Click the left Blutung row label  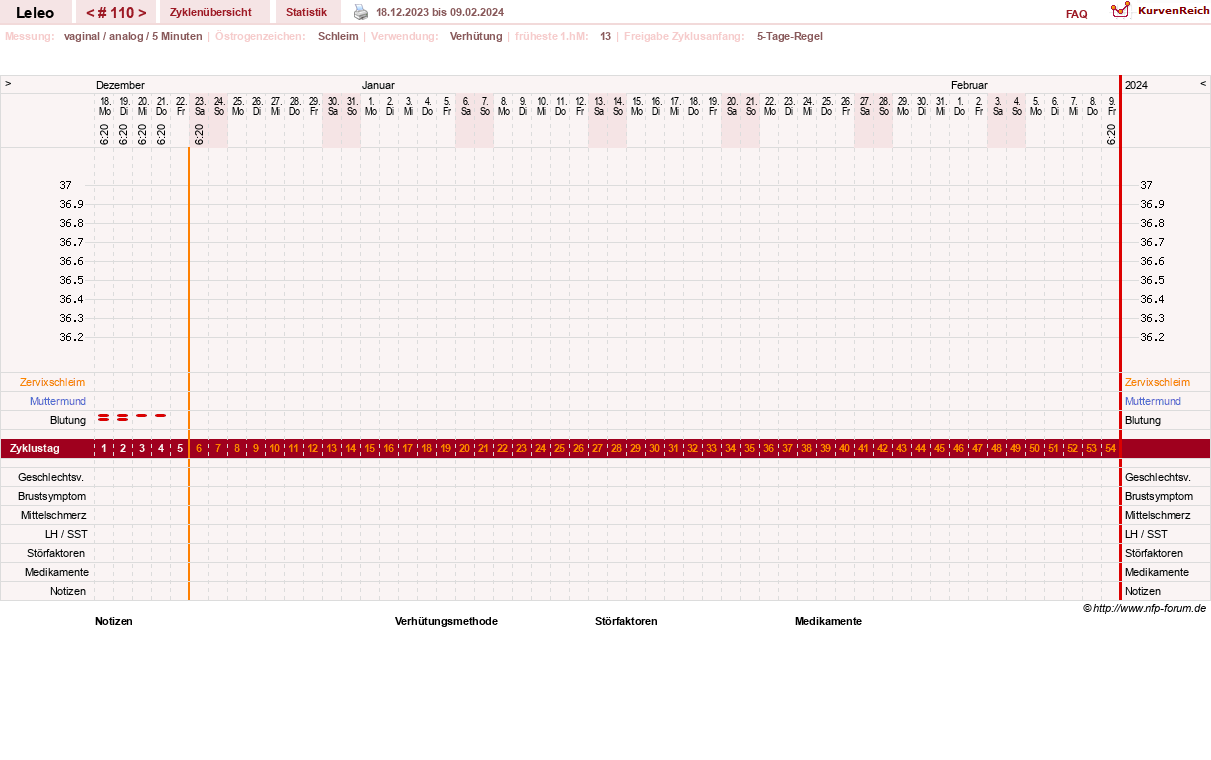click(68, 420)
